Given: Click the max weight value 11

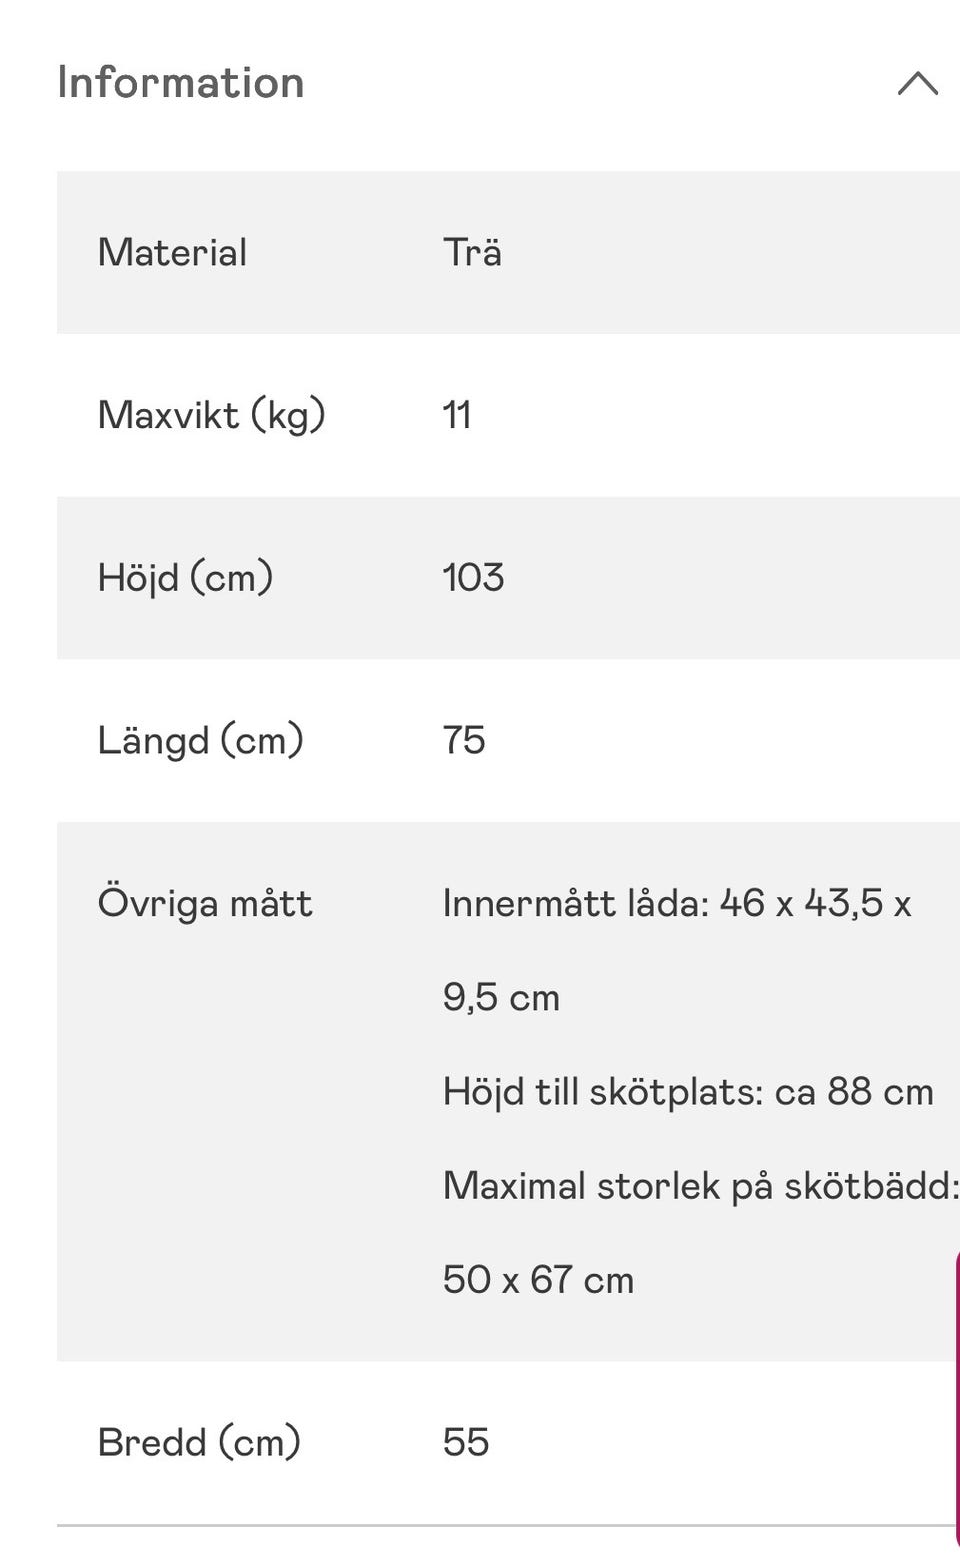Looking at the screenshot, I should [x=457, y=415].
